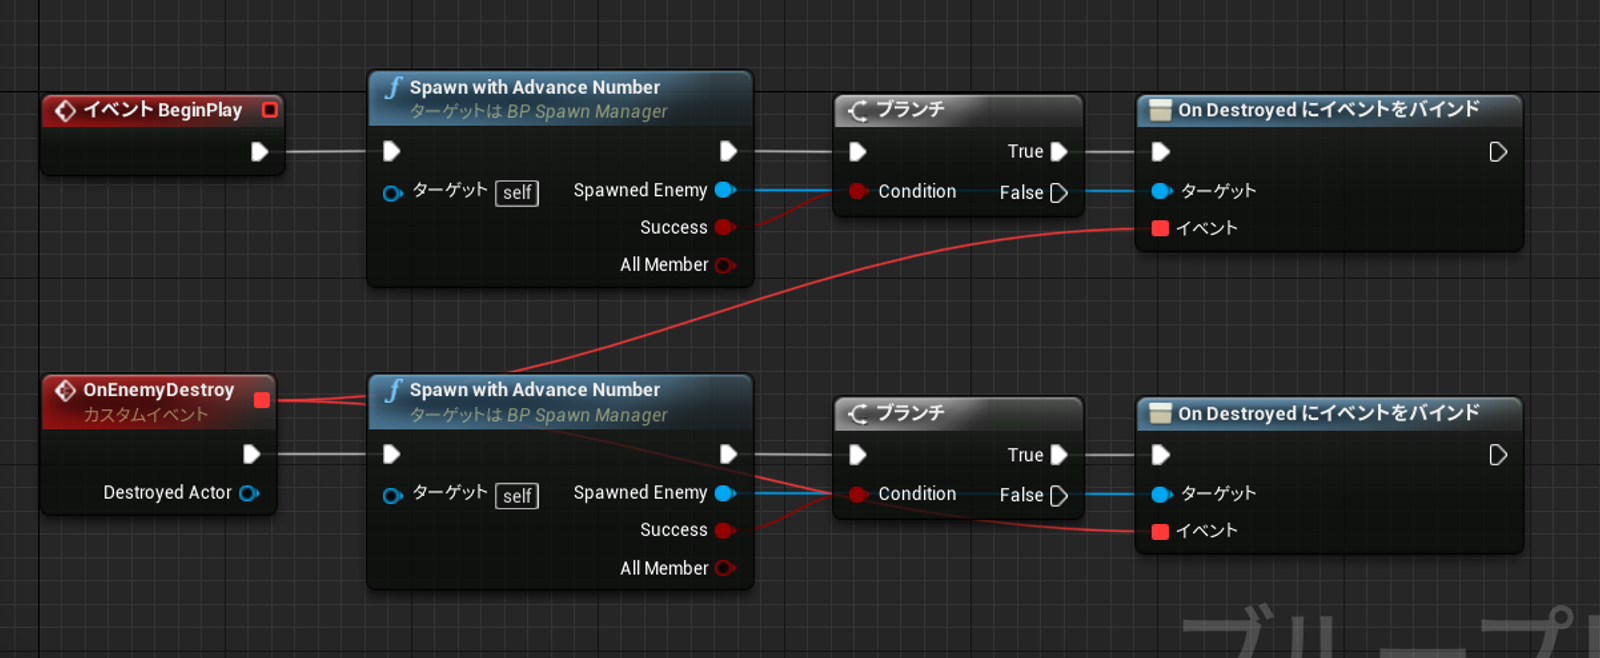Screen dimensions: 1600x658
Task: Click exec input pin of bottom ブランチ node
Action: coord(857,455)
